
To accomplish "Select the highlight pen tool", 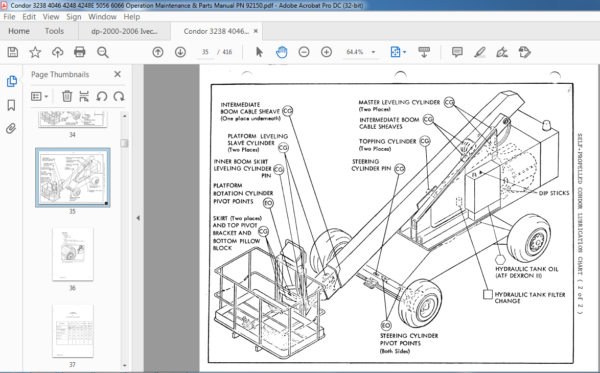I will (479, 52).
